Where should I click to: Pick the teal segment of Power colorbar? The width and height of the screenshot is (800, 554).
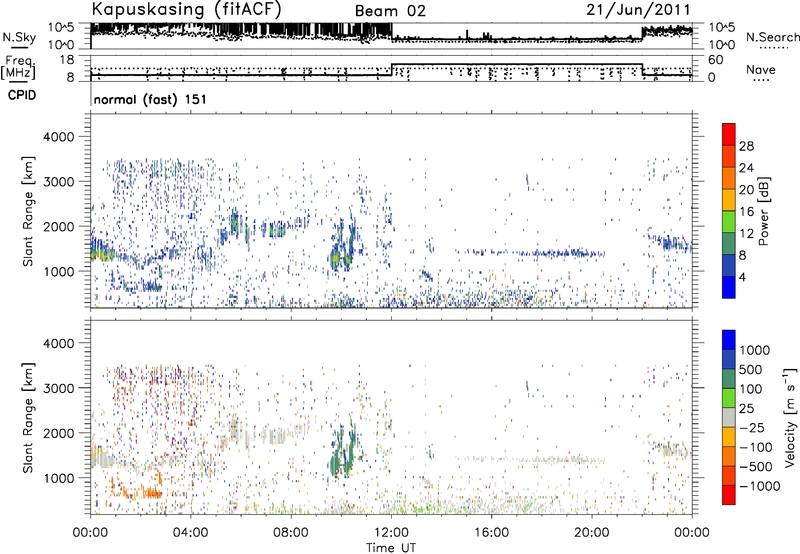(729, 243)
